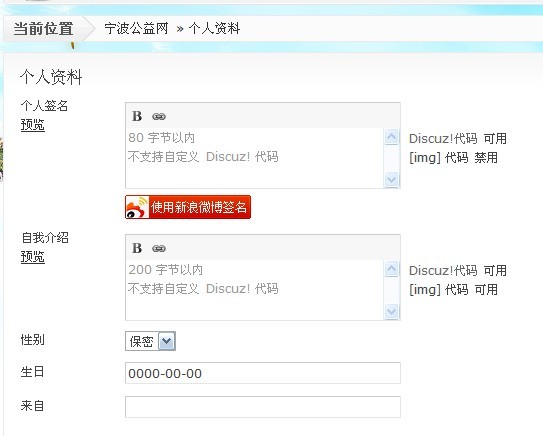This screenshot has height=436, width=543.
Task: Click the 来自 input field
Action: 263,407
